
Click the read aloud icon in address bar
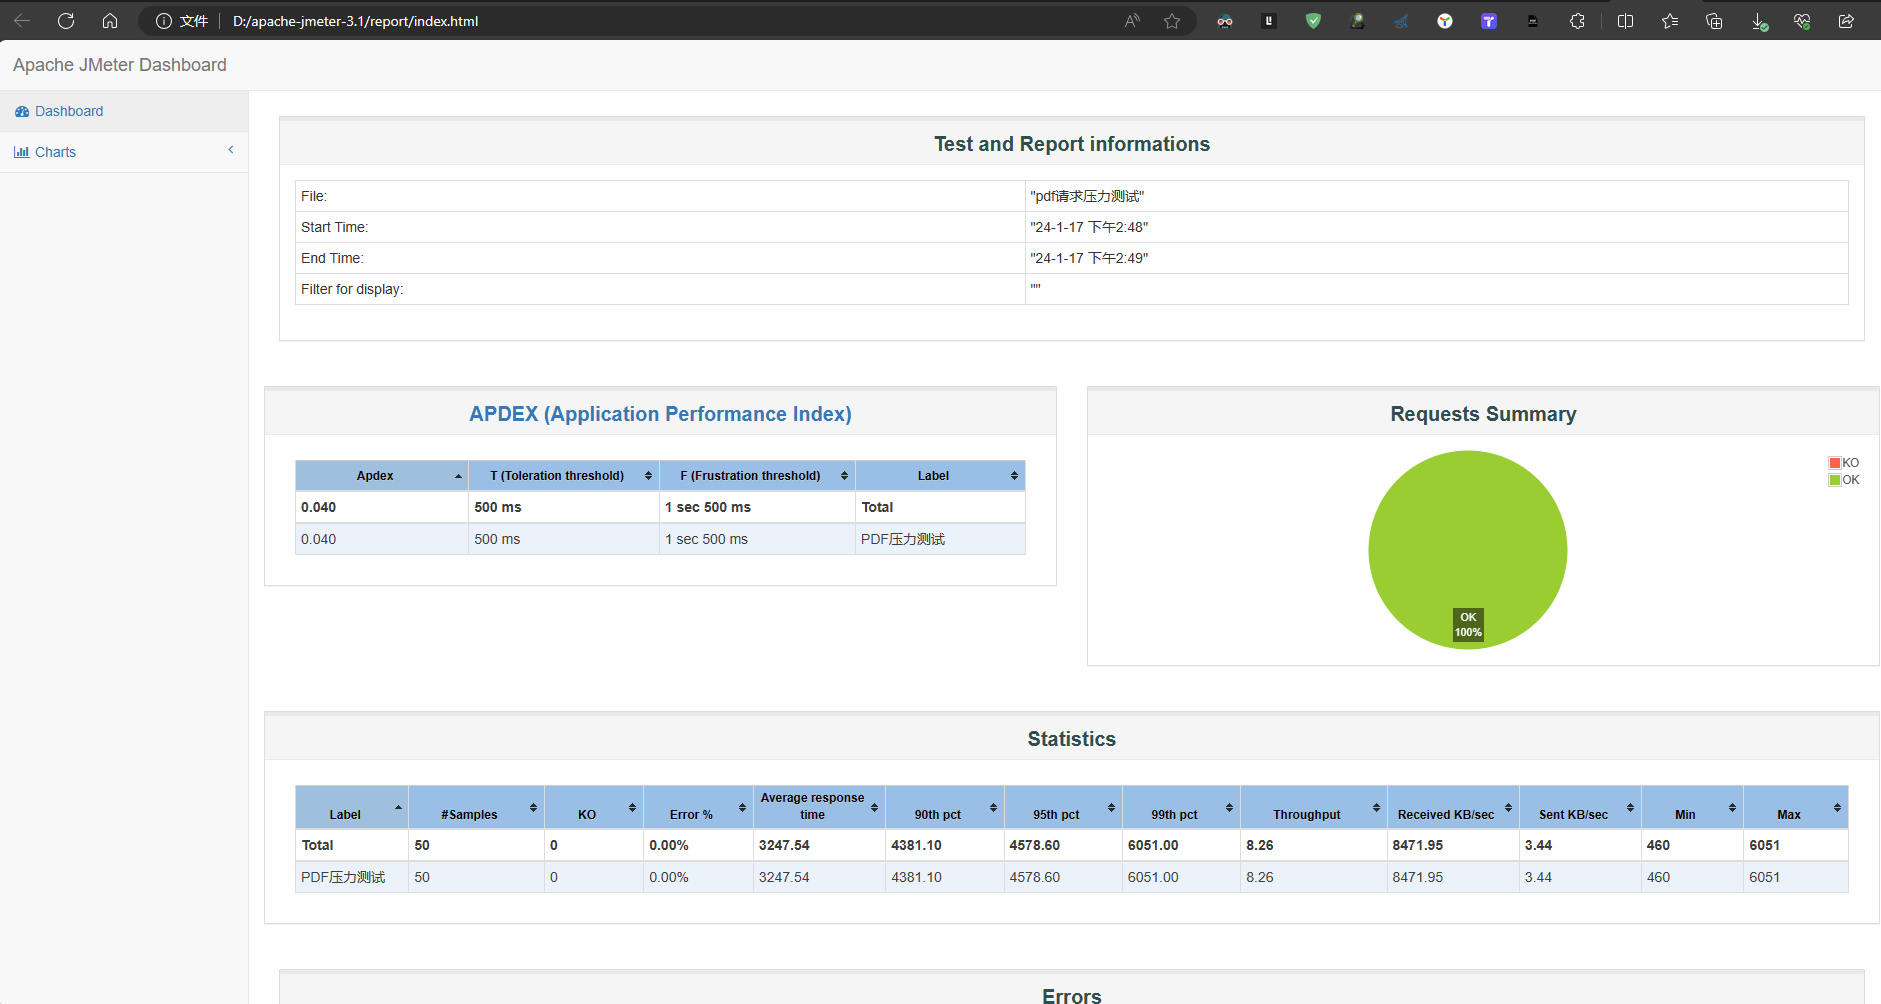click(1132, 21)
